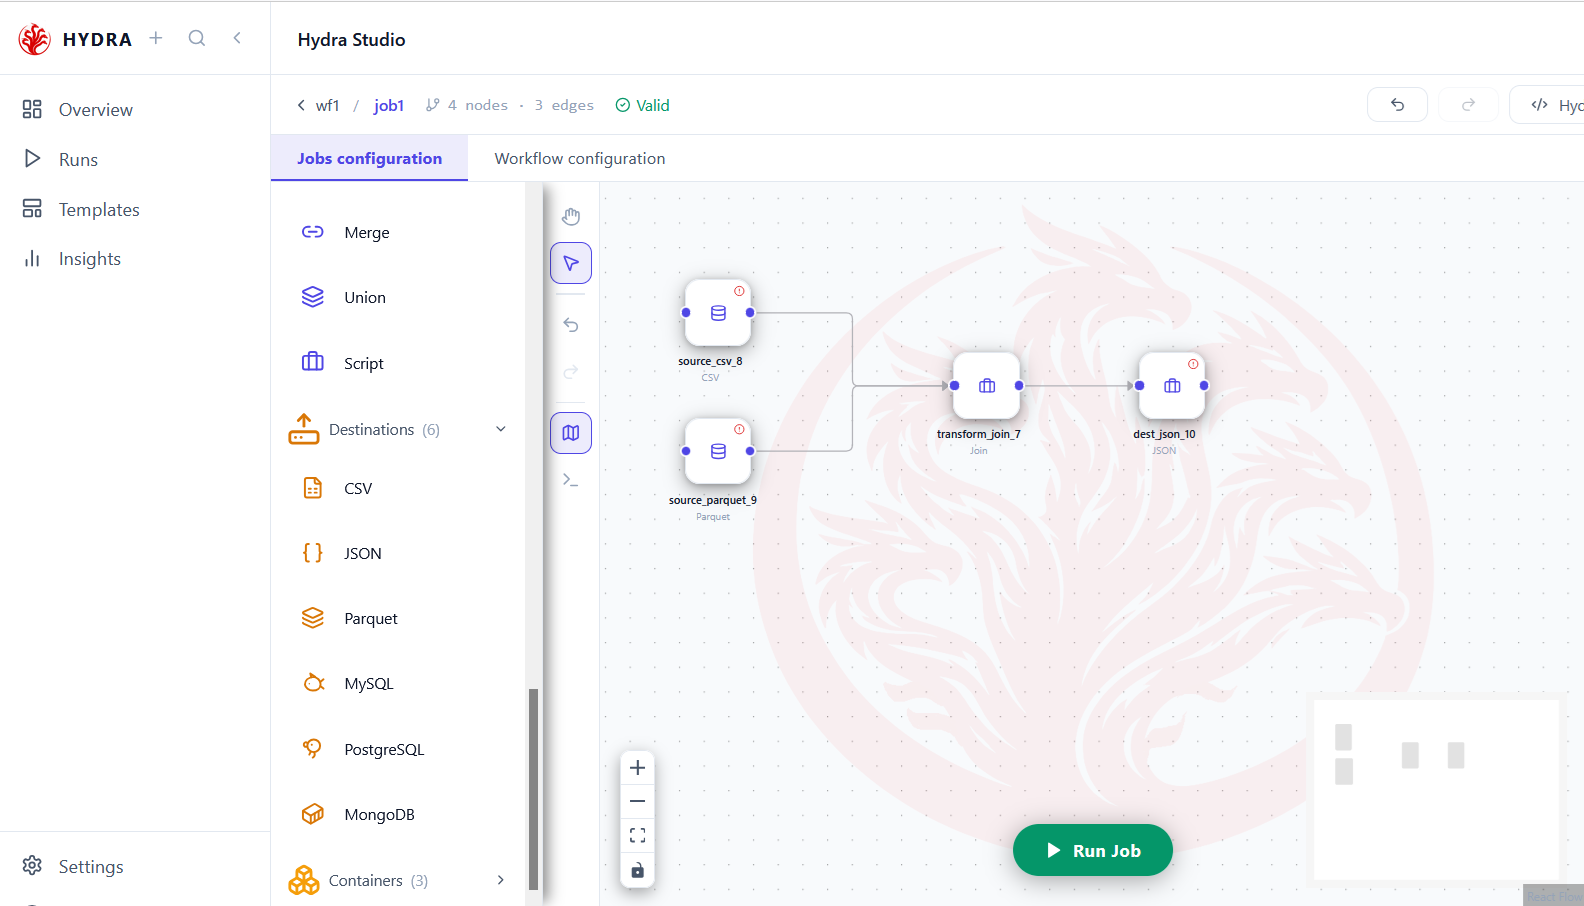Toggle the minimap map icon
Screen dimensions: 1584x906
(571, 433)
